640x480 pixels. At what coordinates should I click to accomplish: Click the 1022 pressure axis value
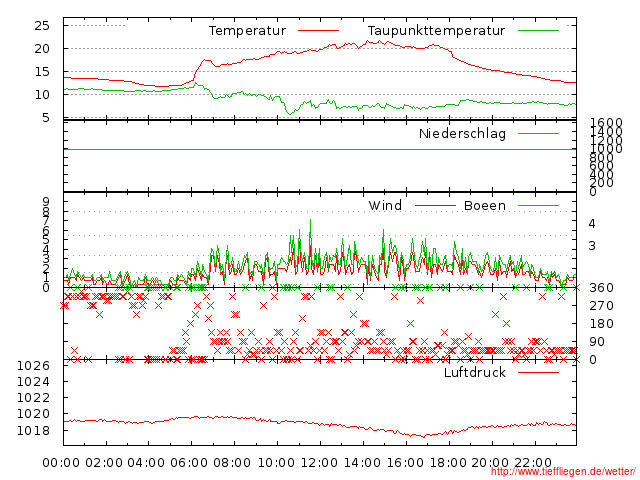[33, 398]
